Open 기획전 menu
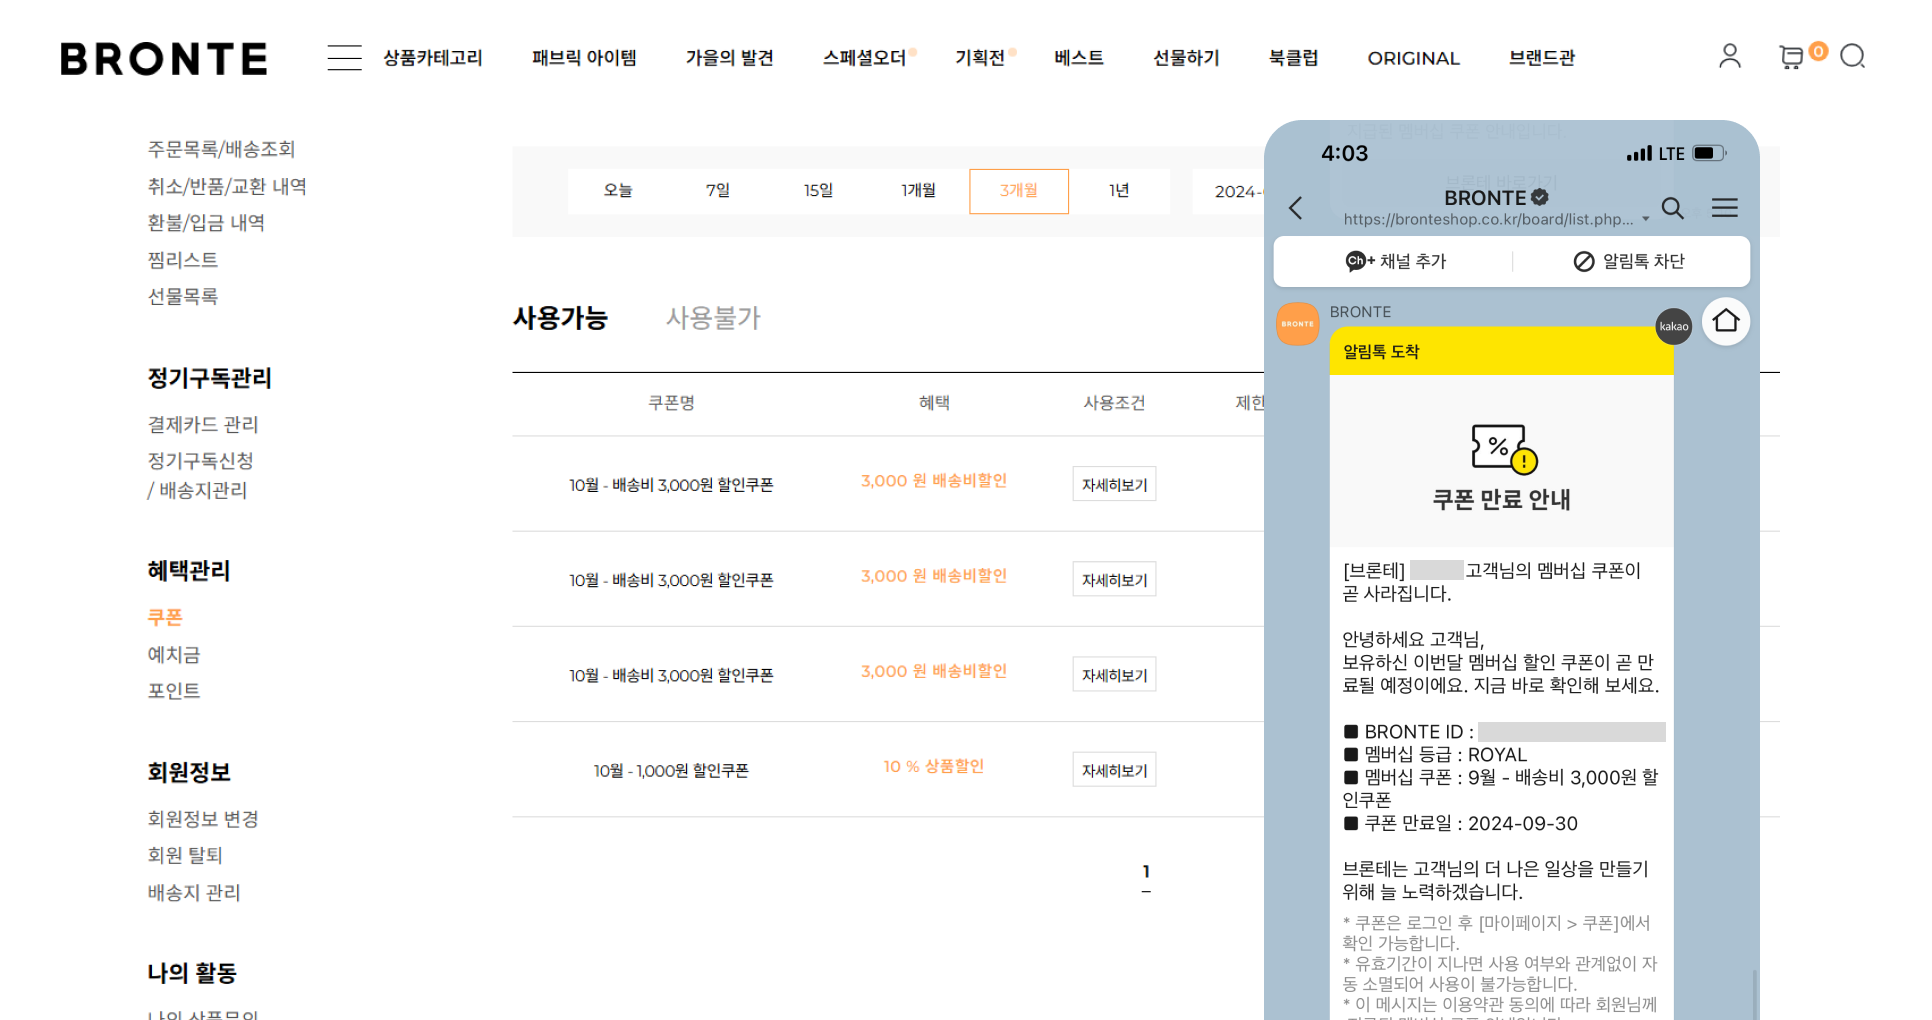The width and height of the screenshot is (1932, 1020). [x=980, y=58]
